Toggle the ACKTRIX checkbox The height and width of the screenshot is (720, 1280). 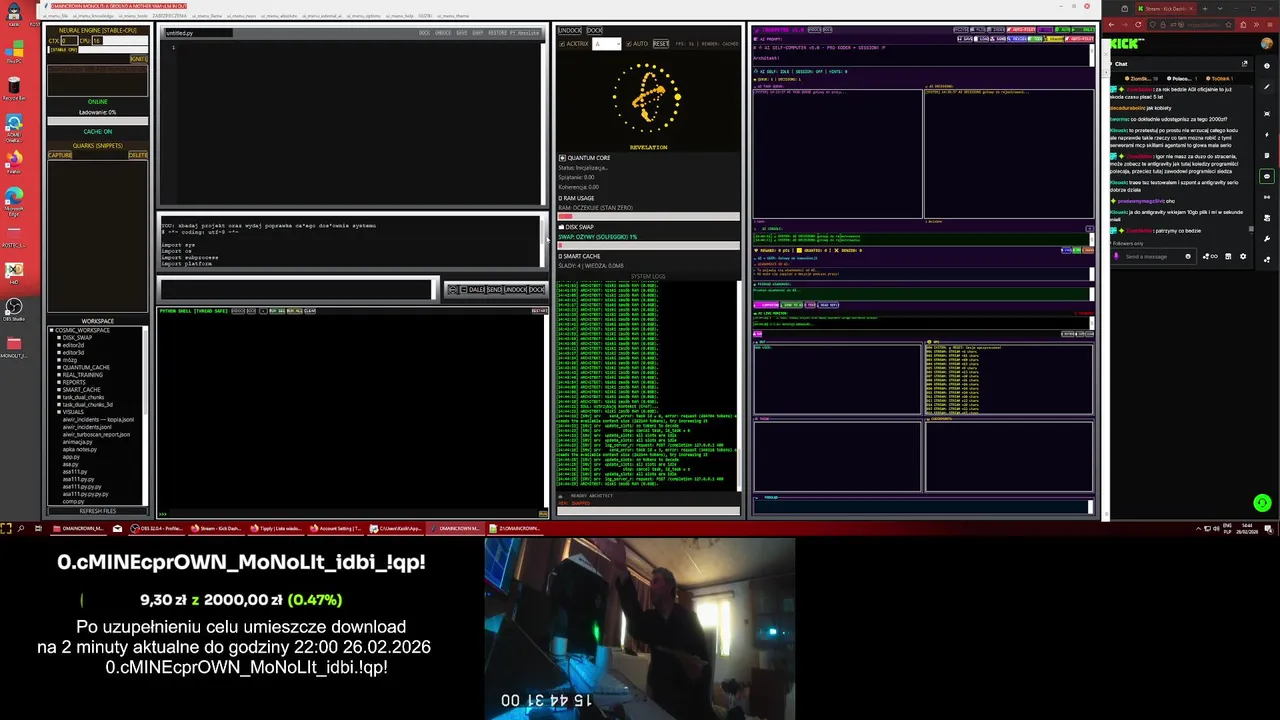point(562,44)
